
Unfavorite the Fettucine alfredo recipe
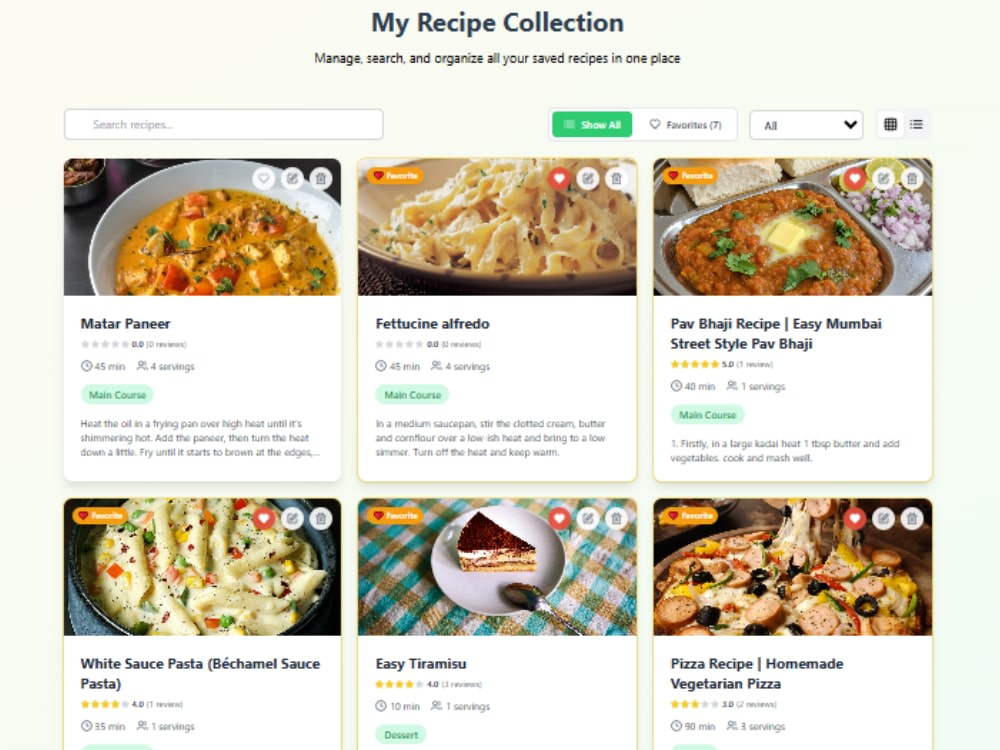[559, 179]
